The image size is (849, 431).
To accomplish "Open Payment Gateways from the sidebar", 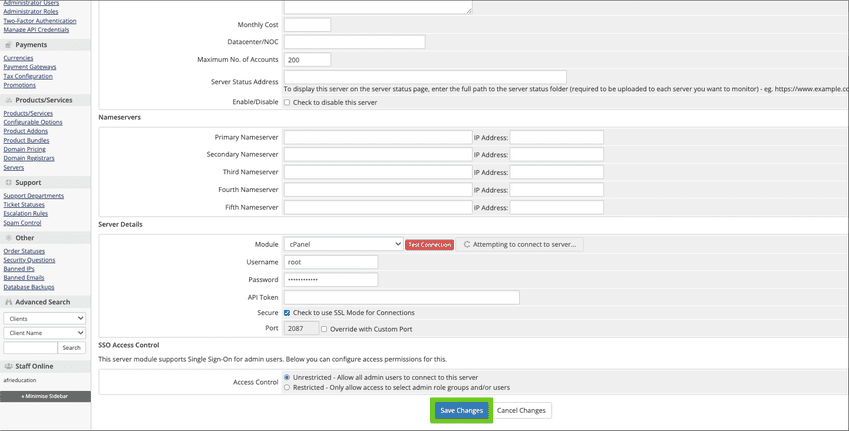I will [x=28, y=67].
